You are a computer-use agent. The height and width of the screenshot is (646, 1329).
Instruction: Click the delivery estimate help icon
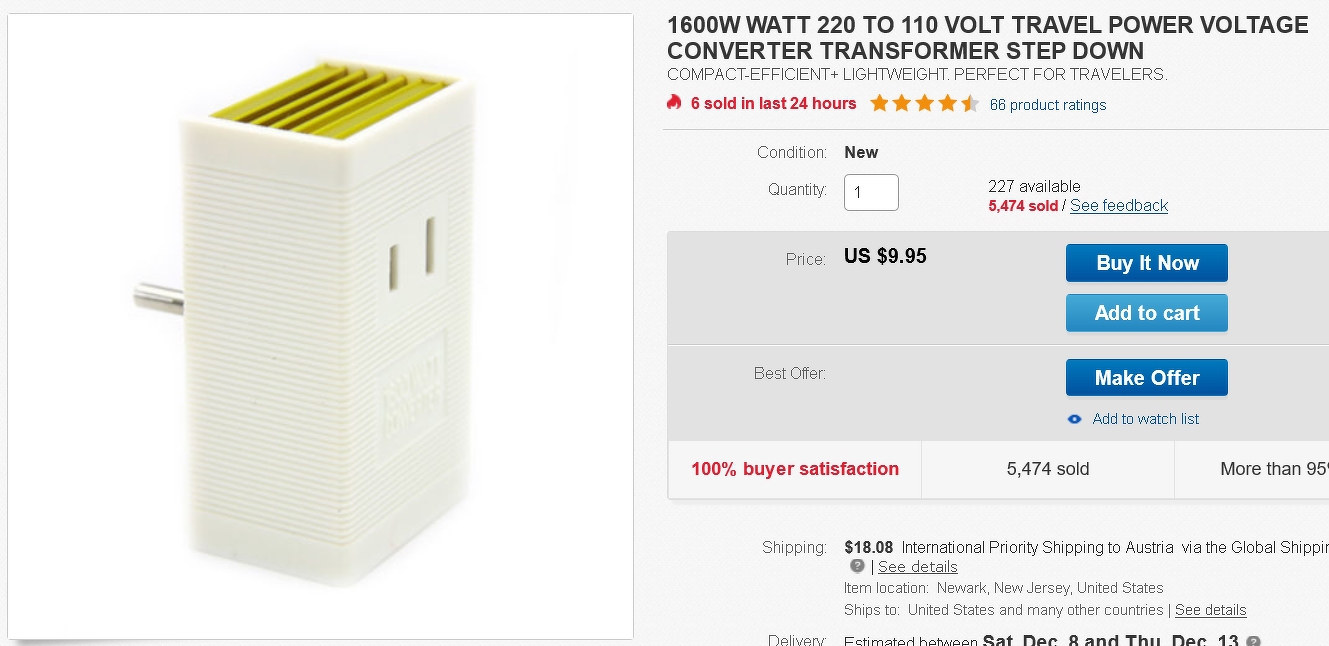(1254, 641)
